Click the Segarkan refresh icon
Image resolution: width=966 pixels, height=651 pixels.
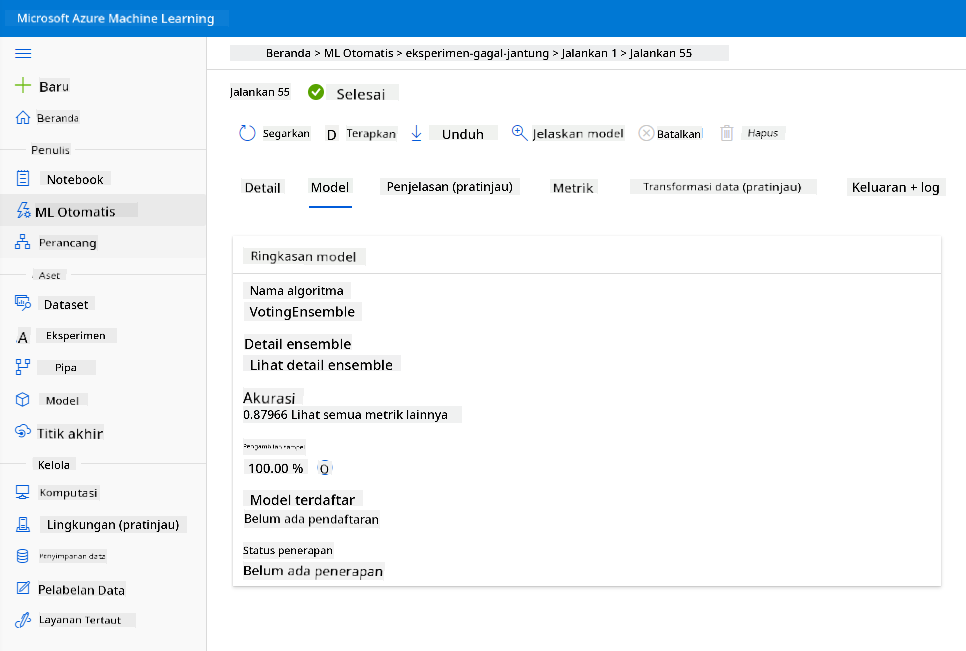point(247,133)
